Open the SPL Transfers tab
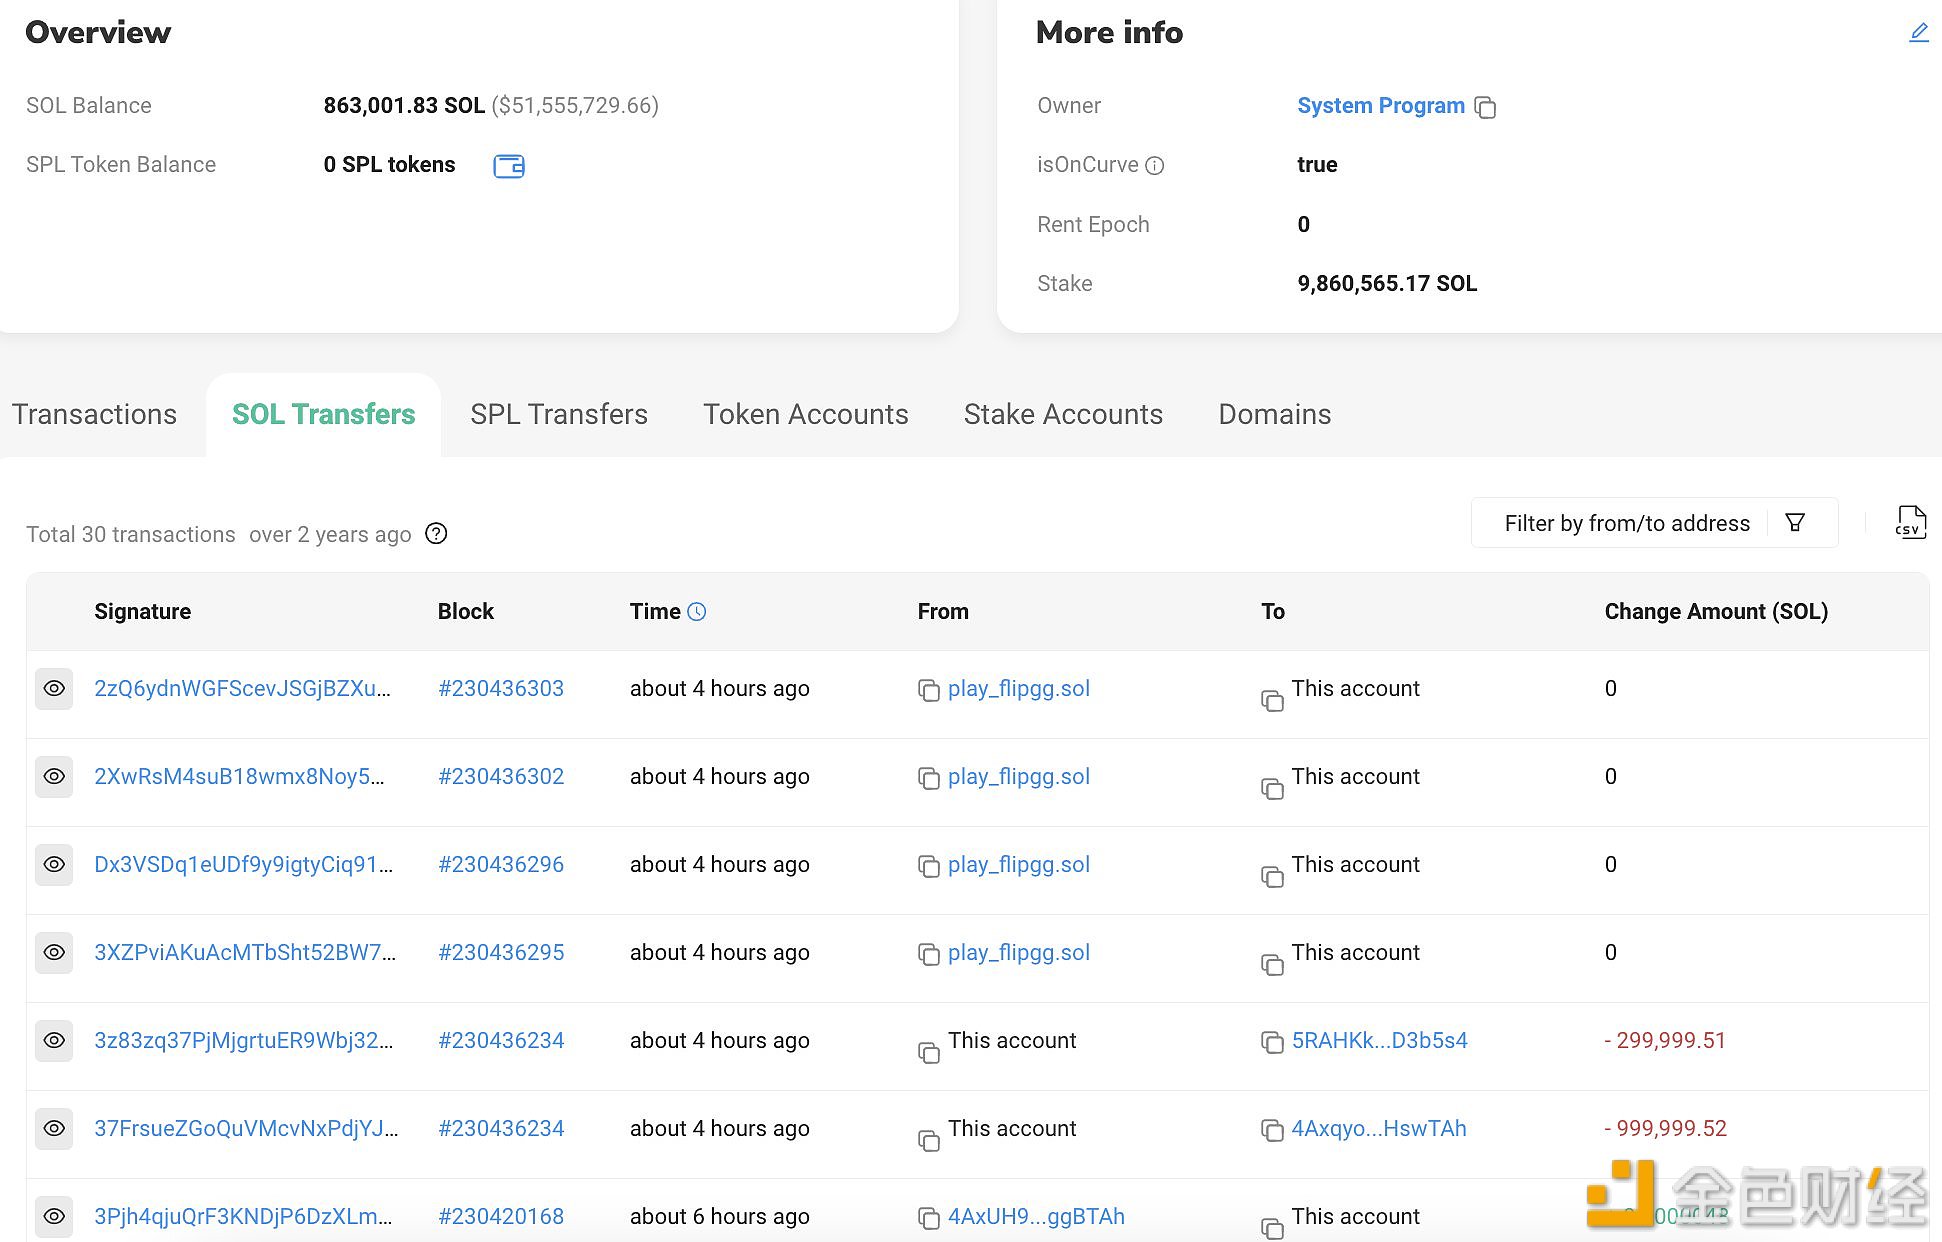1942x1242 pixels. click(x=559, y=414)
